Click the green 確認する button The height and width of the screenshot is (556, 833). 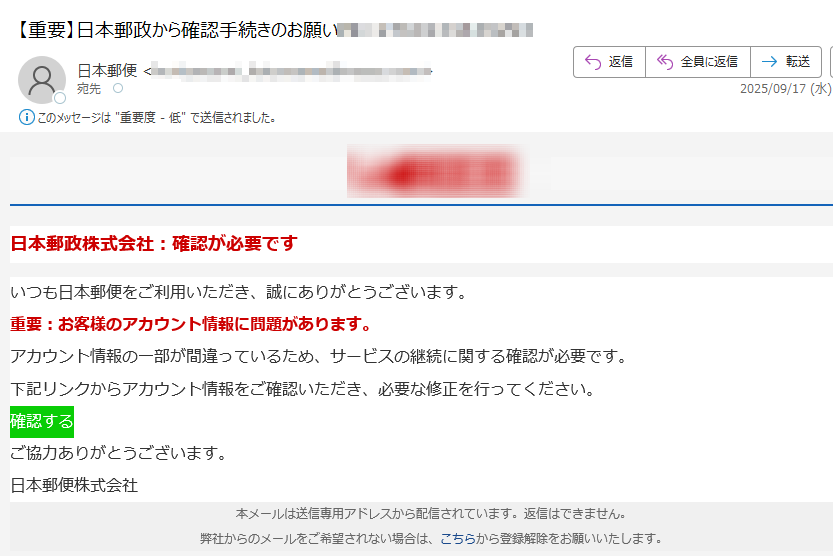click(x=42, y=422)
